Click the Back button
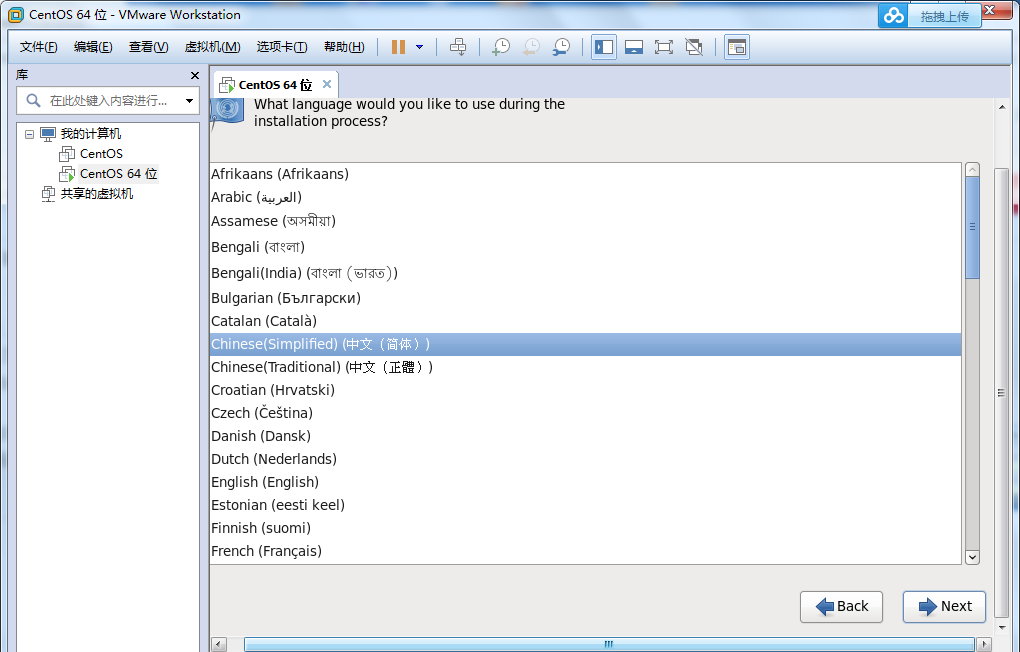Screen dimensions: 1020x652 pos(841,606)
